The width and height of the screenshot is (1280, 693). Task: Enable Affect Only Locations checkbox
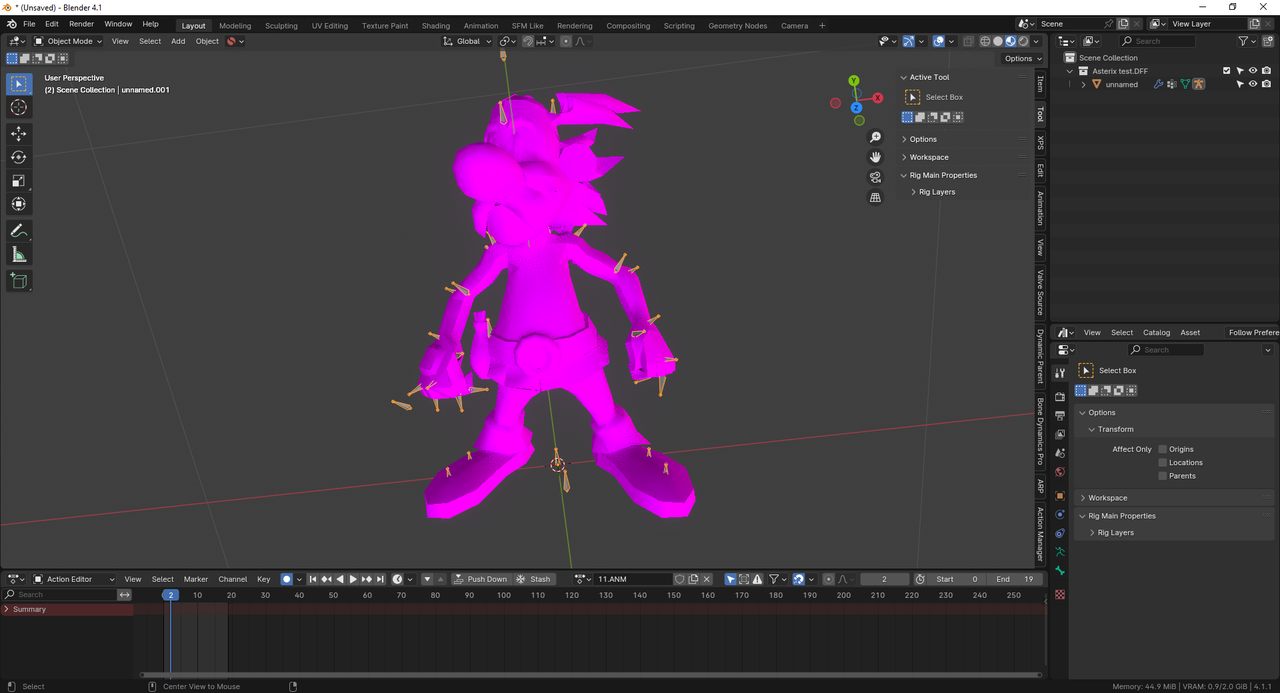pos(1162,462)
